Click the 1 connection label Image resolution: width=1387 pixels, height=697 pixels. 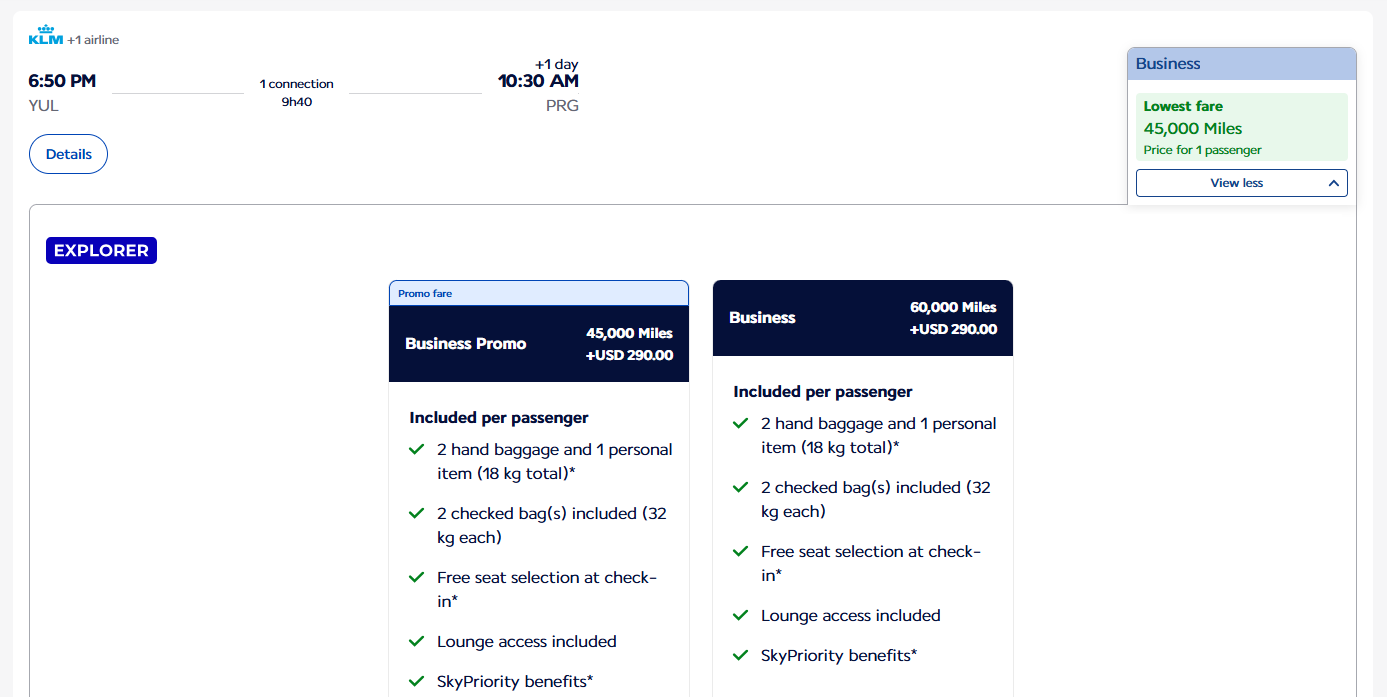[x=296, y=84]
